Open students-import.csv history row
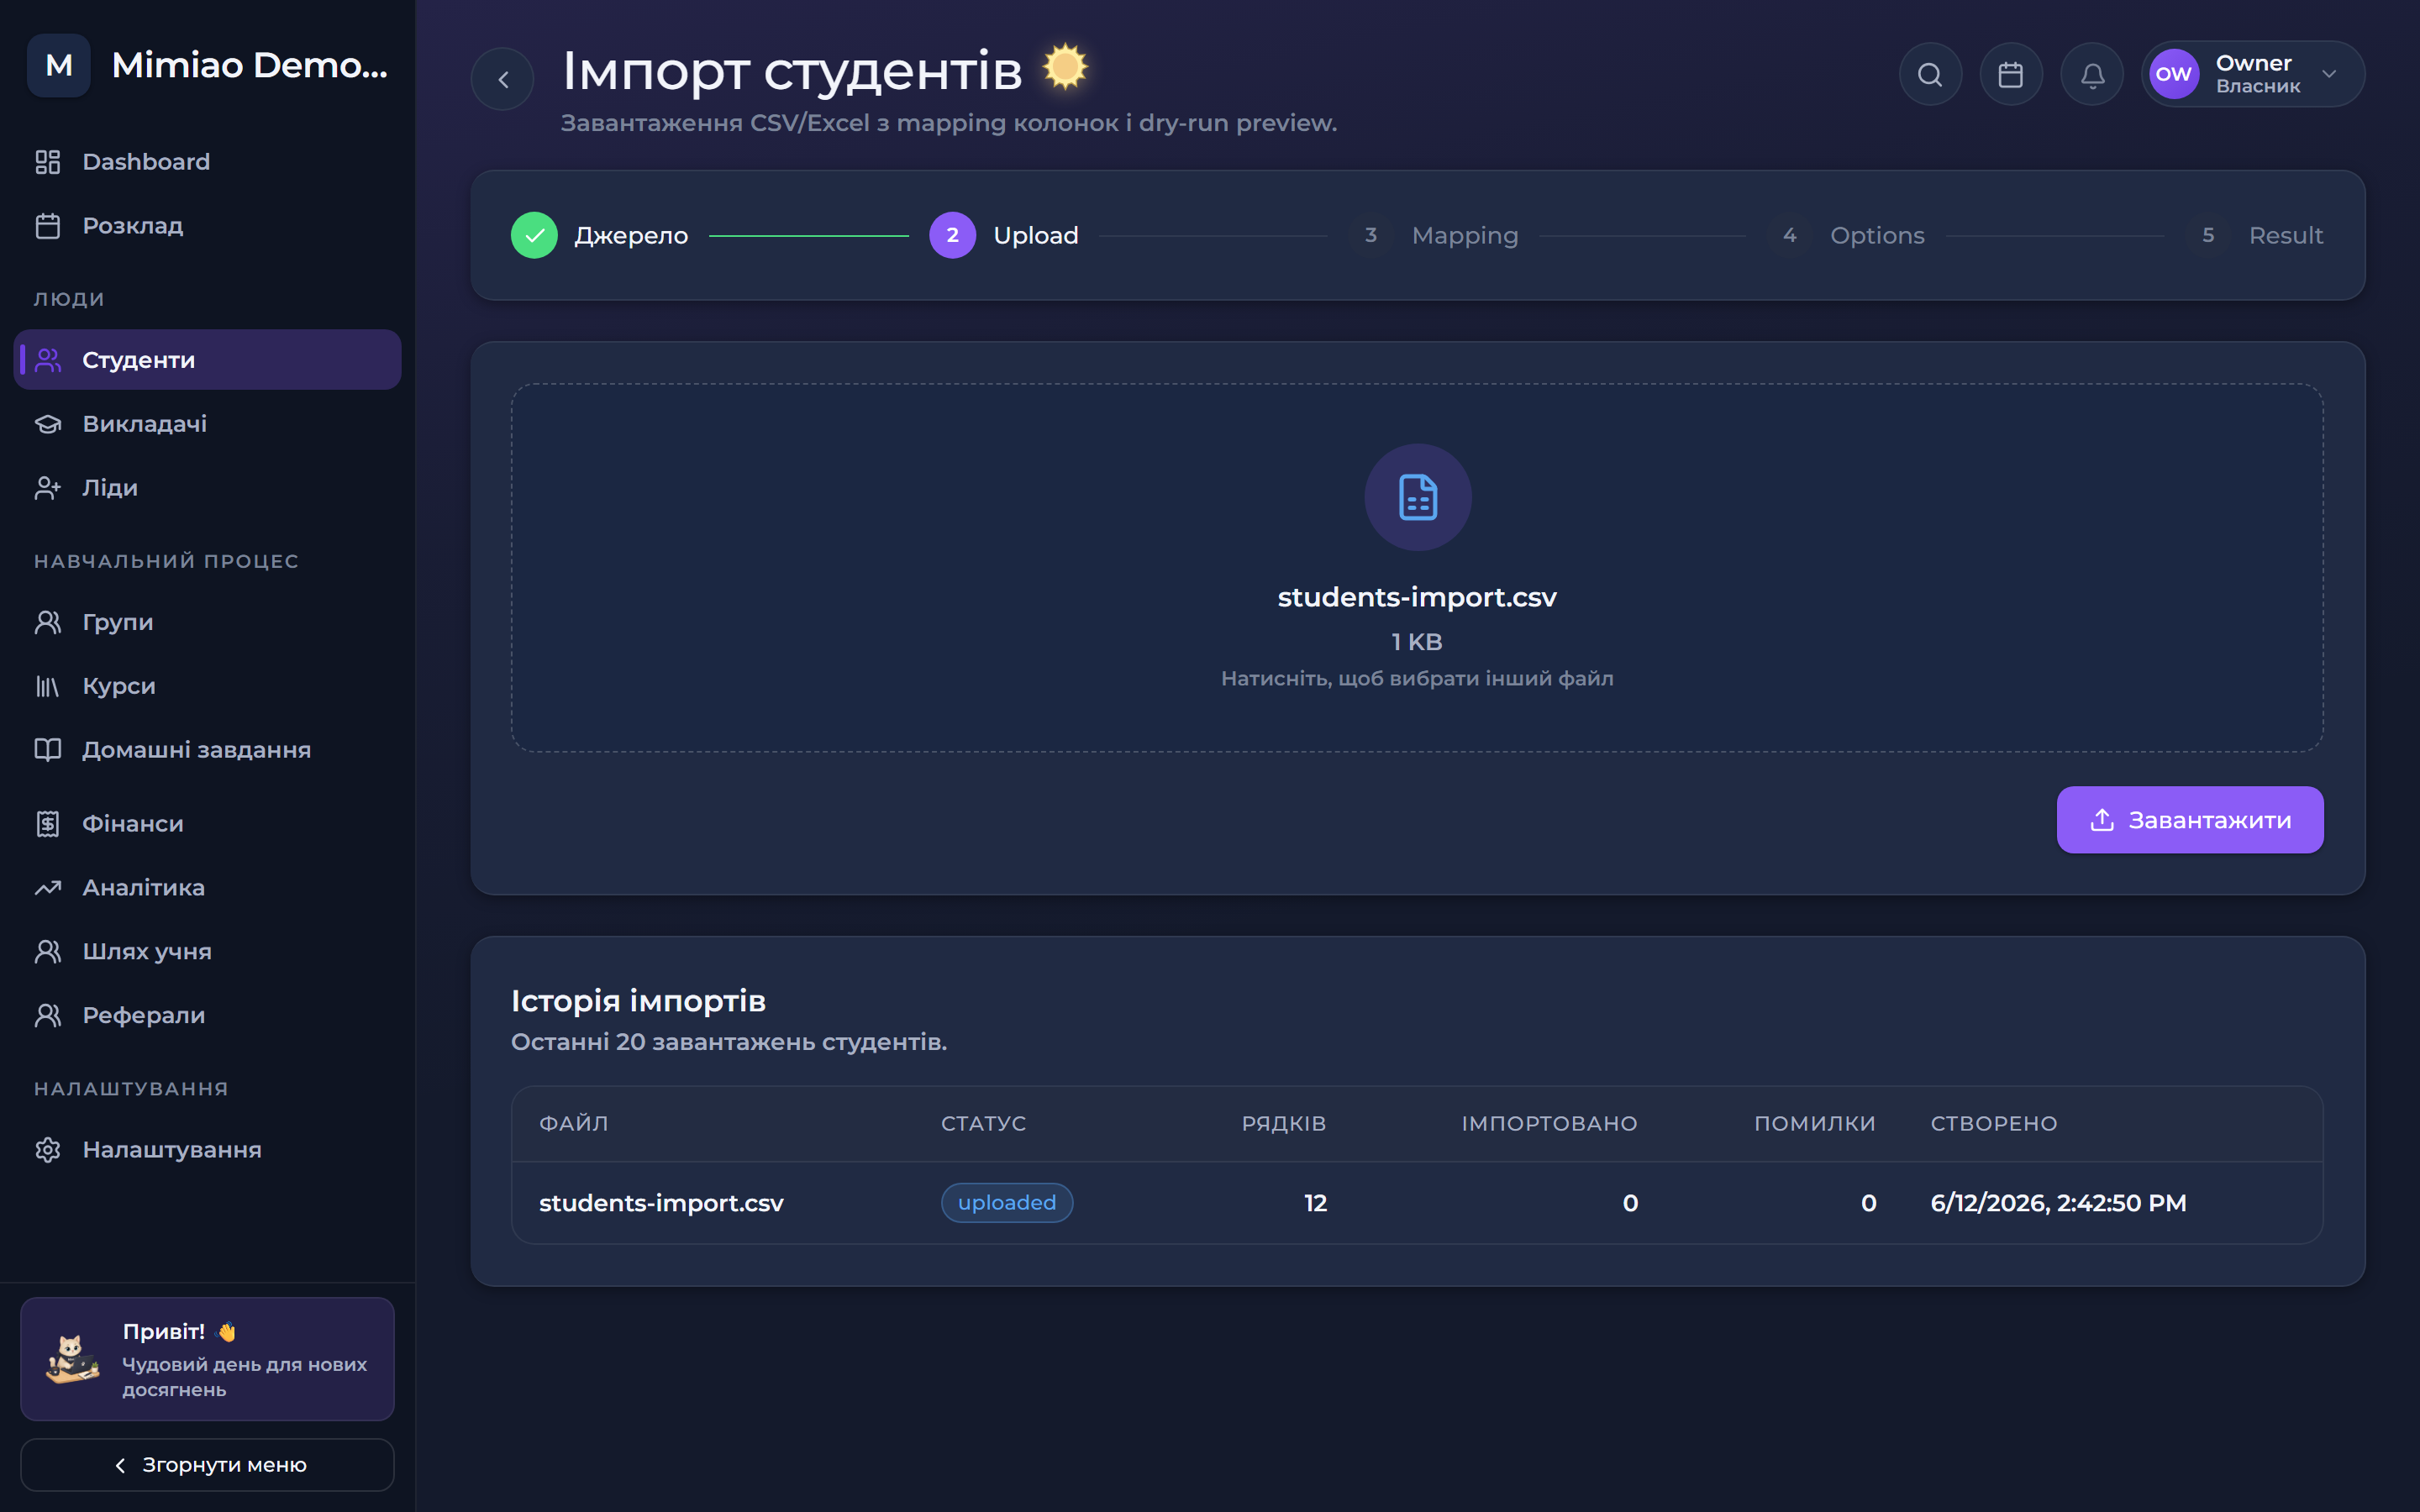 [1417, 1203]
